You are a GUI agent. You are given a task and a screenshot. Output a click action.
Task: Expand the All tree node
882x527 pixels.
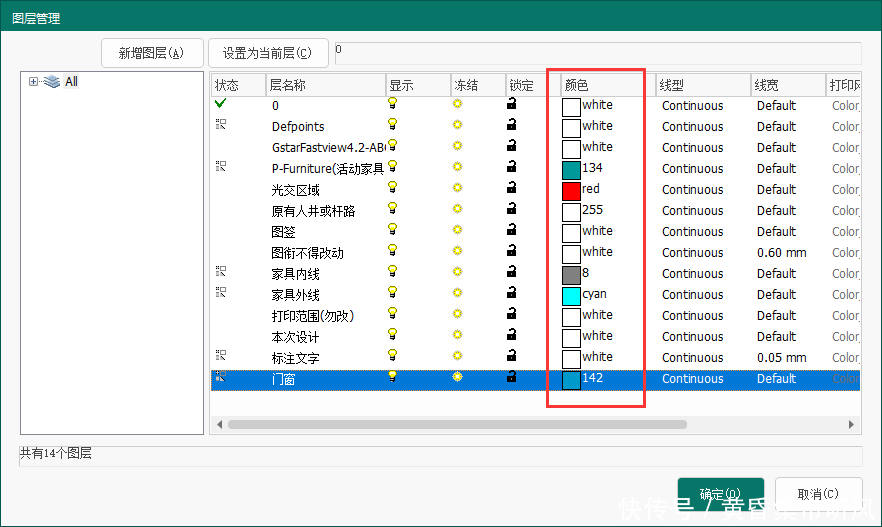pos(33,82)
